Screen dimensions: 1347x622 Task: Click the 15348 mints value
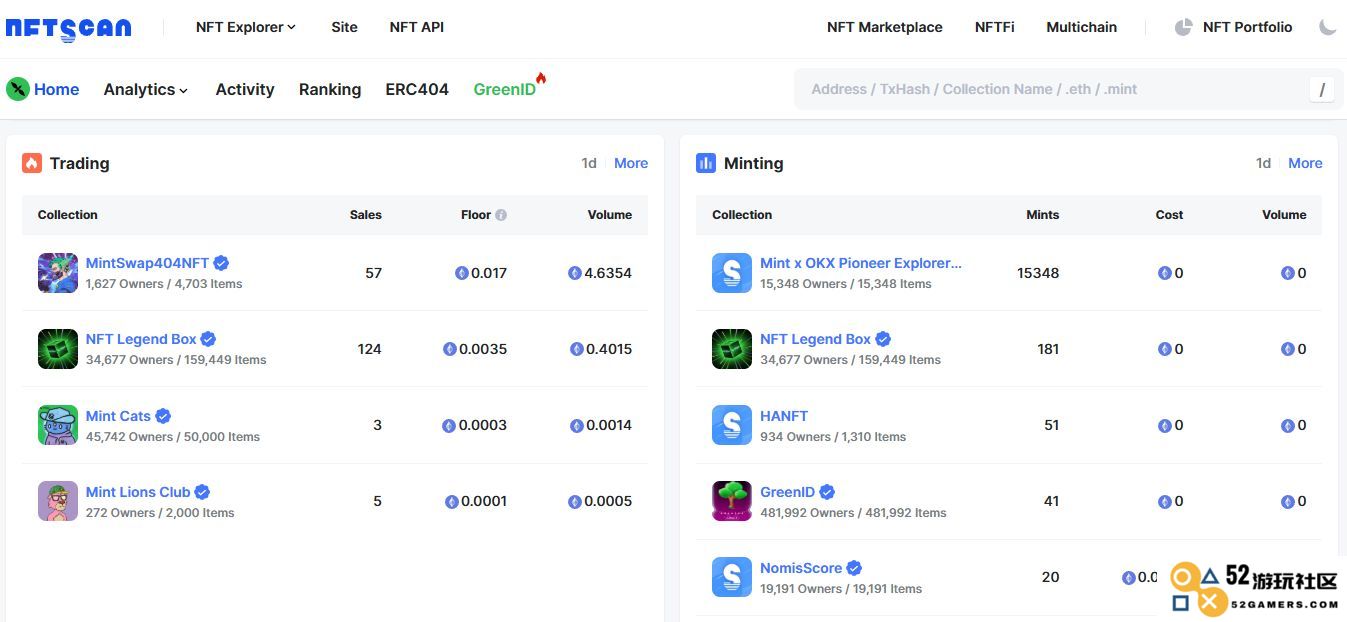(x=1038, y=273)
